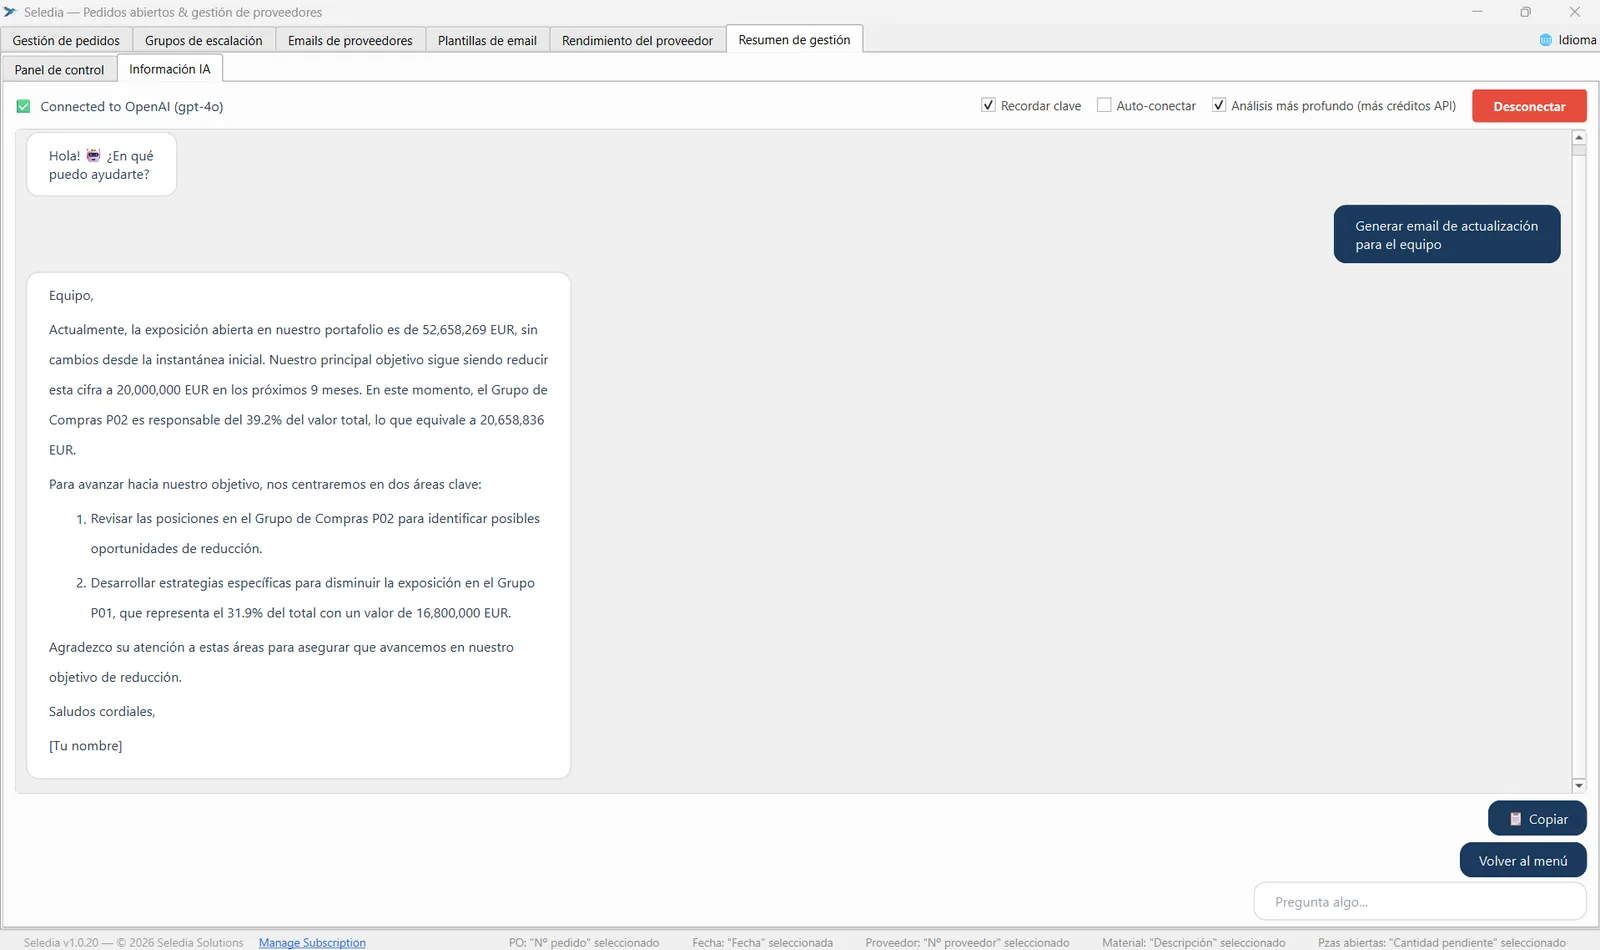Image resolution: width=1600 pixels, height=950 pixels.
Task: Switch to Grupos de escalación tab
Action: click(x=204, y=41)
